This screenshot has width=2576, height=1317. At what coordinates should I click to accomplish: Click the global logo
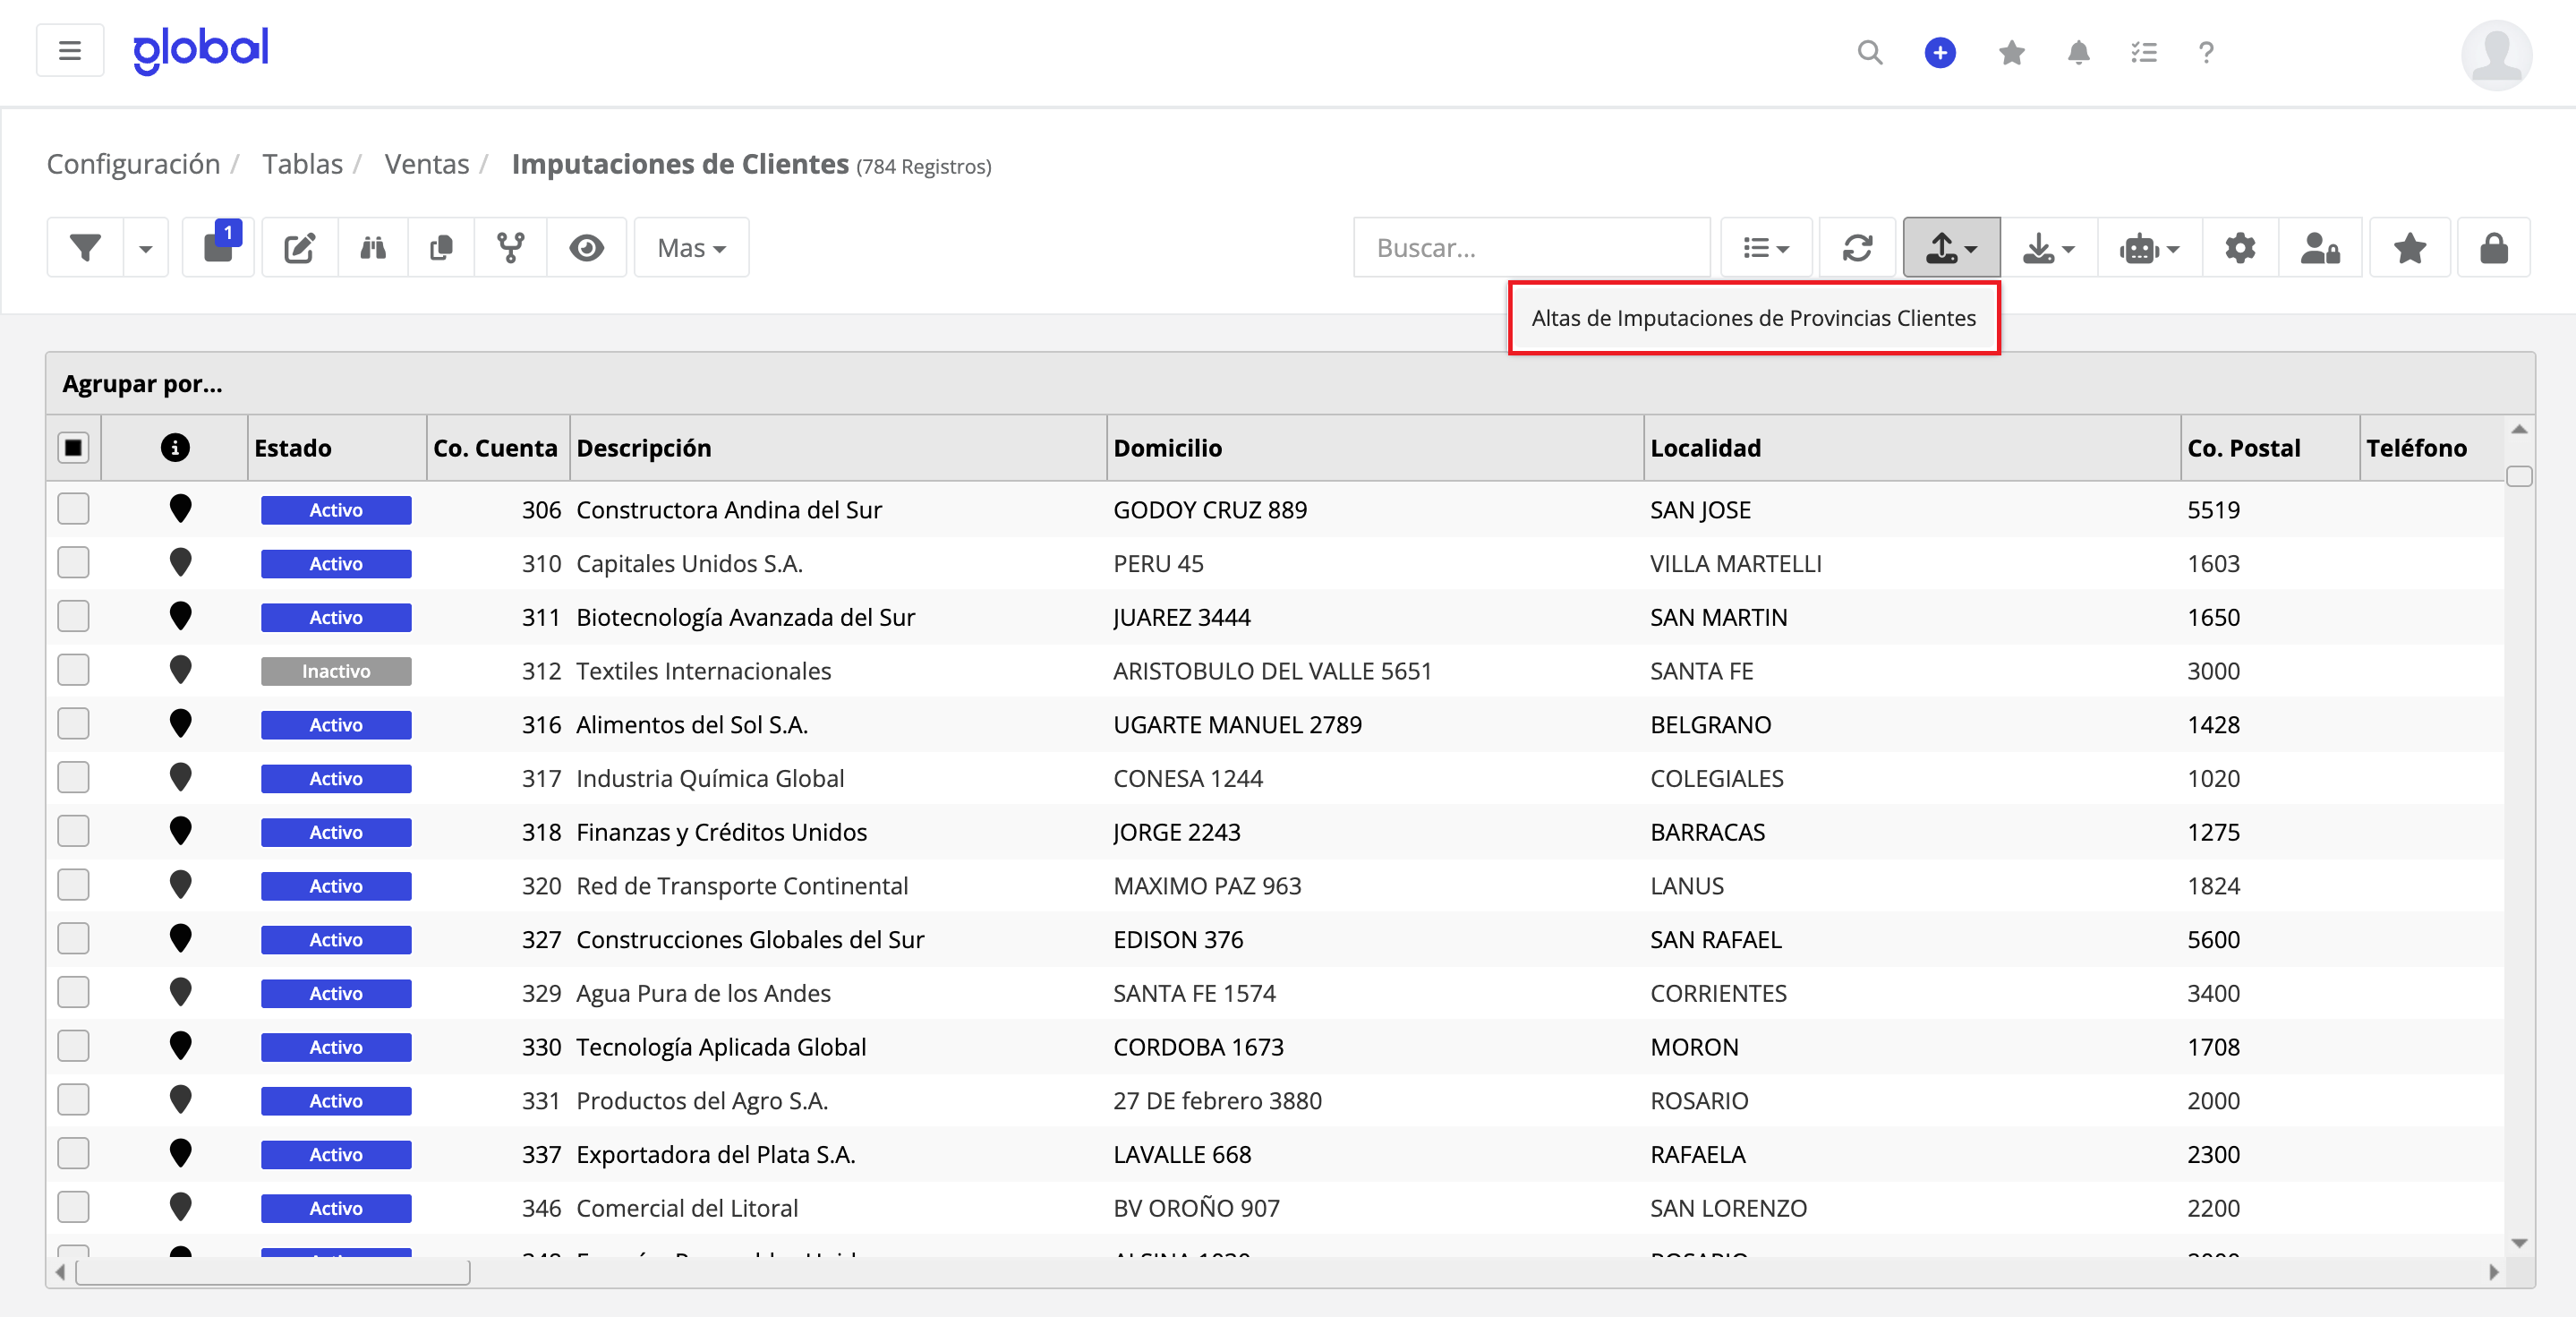pyautogui.click(x=201, y=50)
